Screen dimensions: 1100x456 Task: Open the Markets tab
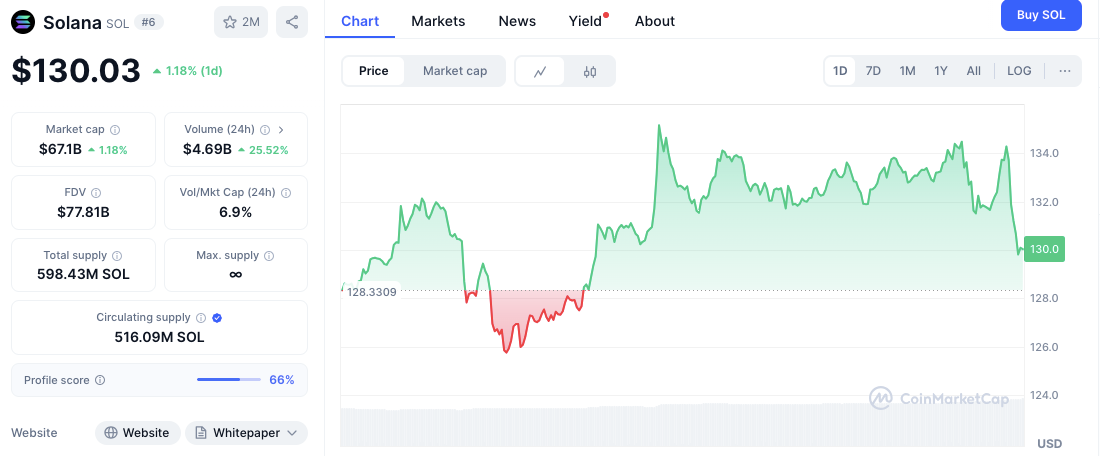coord(438,21)
